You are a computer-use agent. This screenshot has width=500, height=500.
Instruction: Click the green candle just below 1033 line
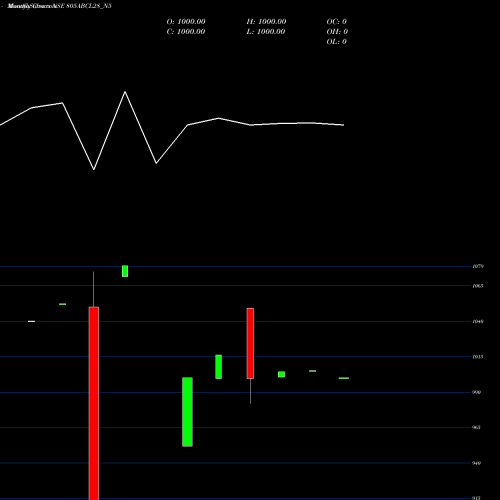(x=219, y=367)
